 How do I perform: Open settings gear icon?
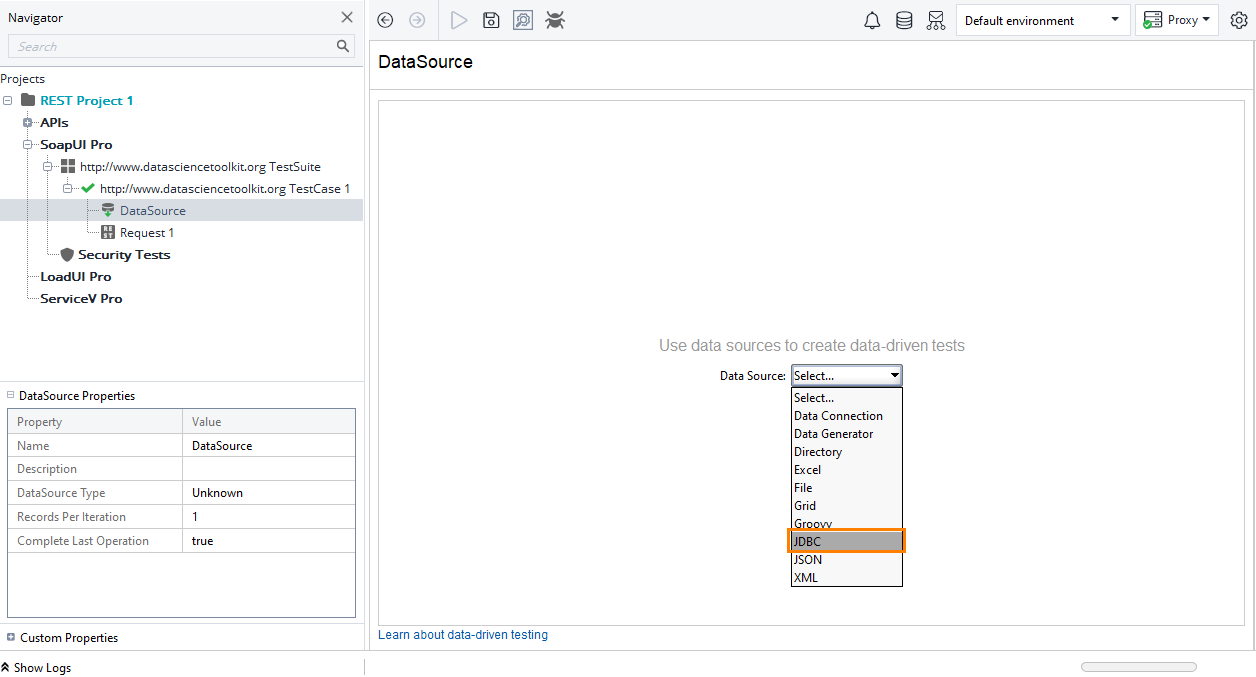1239,20
